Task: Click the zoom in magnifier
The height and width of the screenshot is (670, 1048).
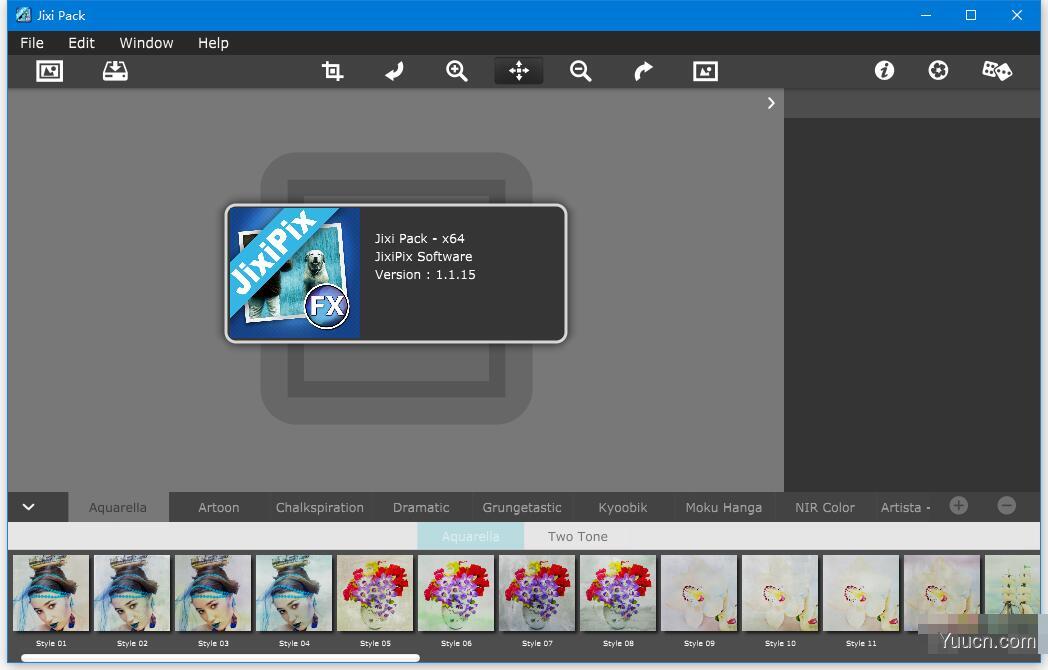Action: click(x=456, y=71)
